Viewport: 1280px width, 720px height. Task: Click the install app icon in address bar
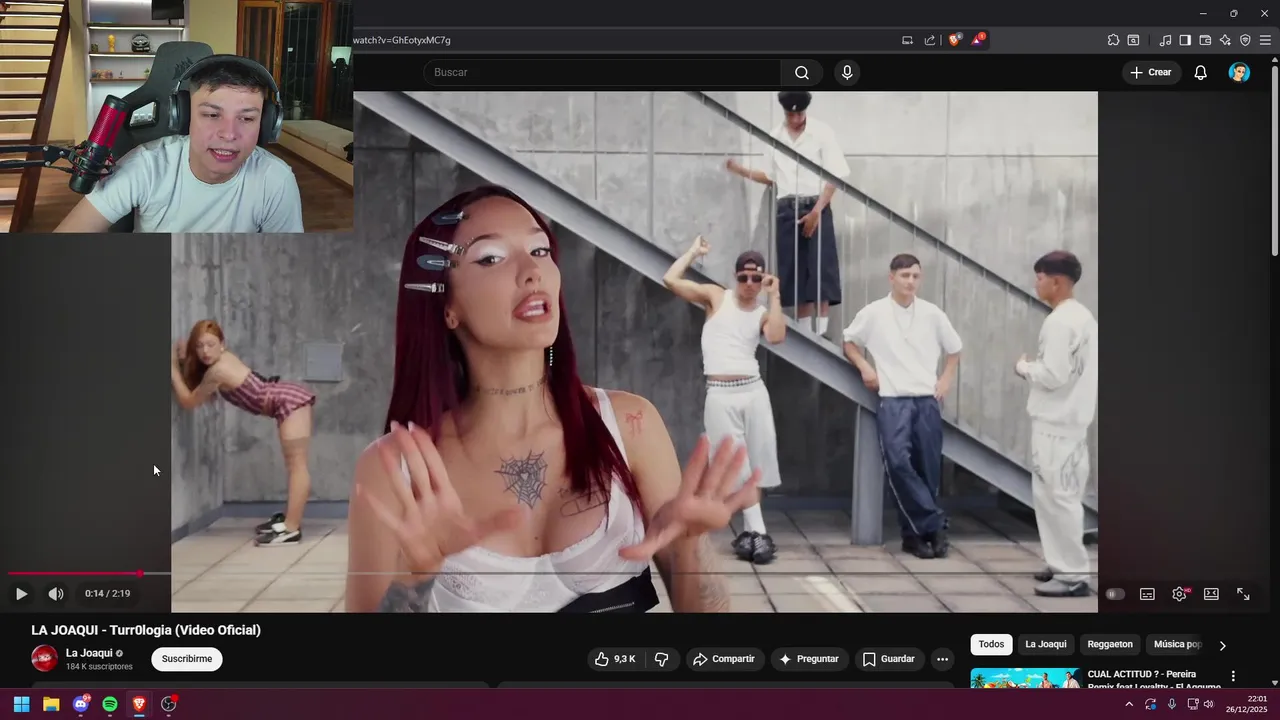(907, 40)
